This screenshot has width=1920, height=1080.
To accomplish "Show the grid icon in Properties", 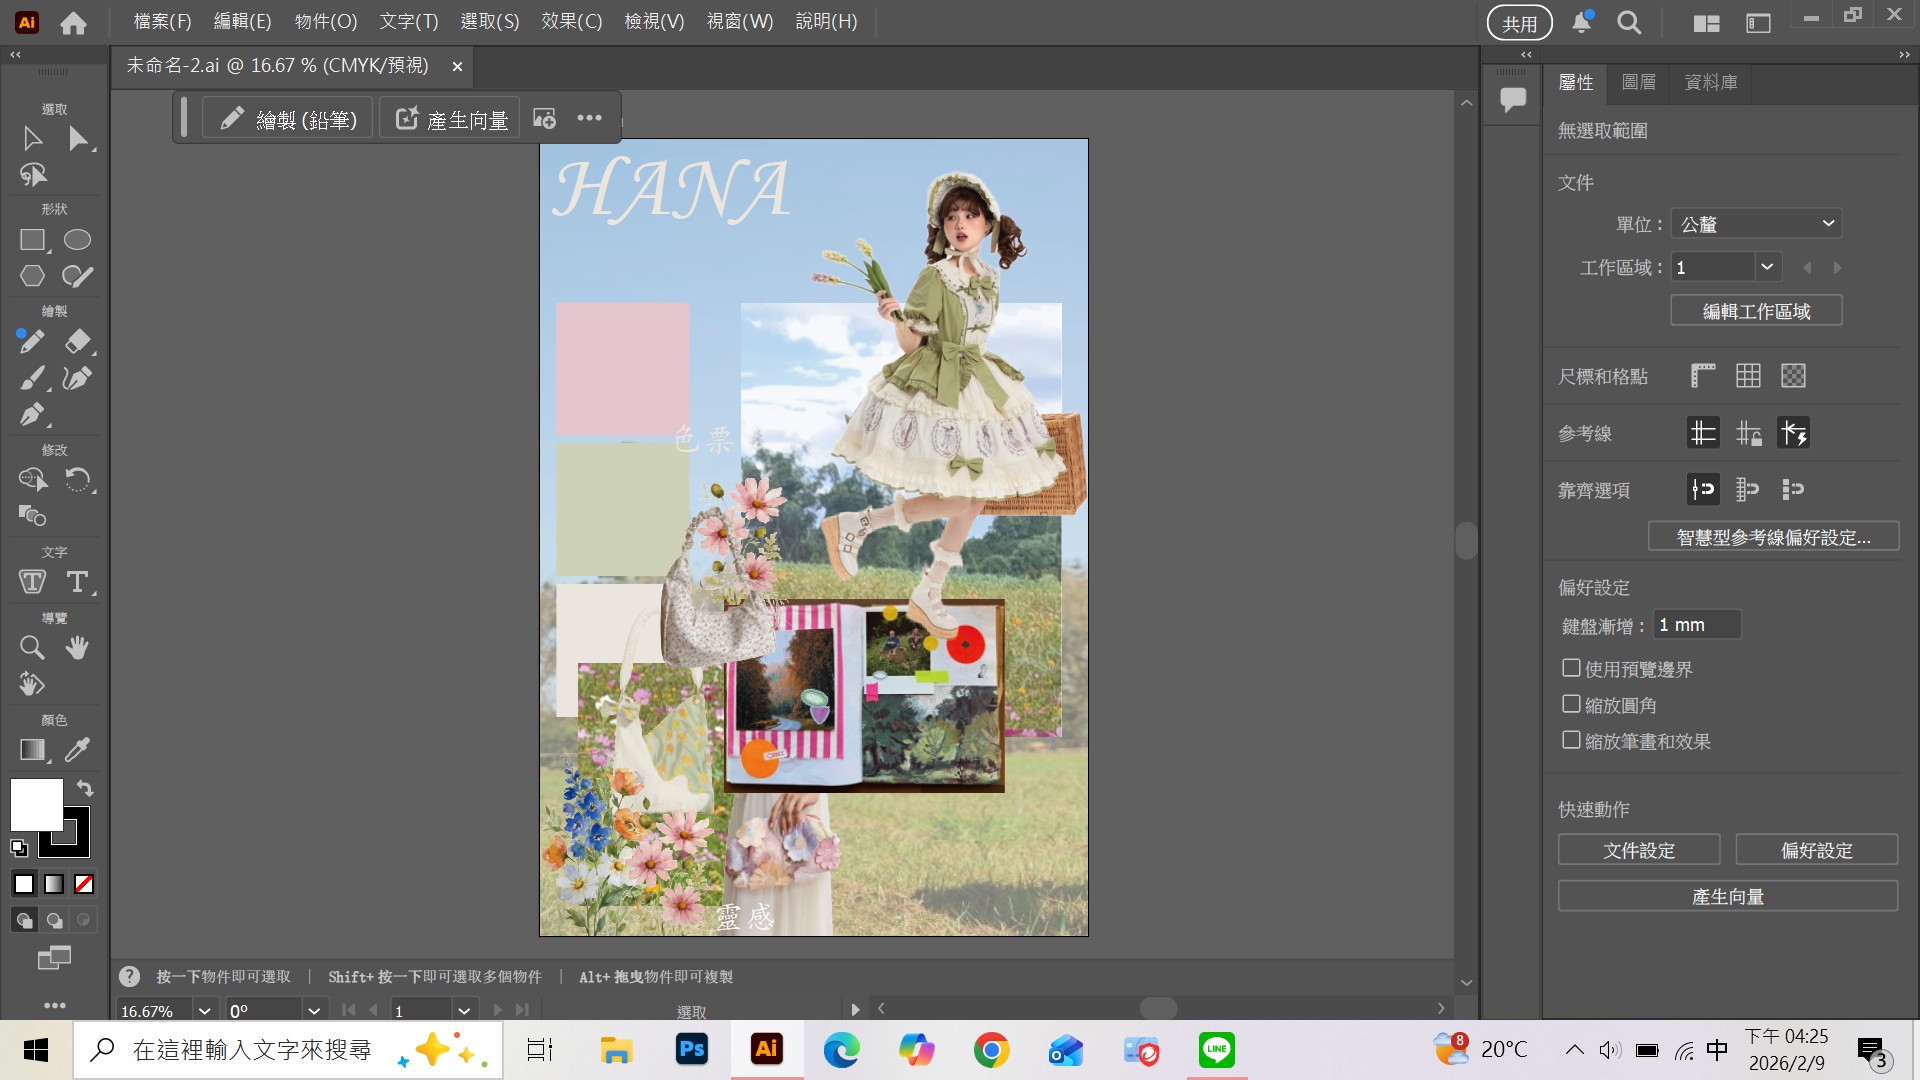I will [1748, 376].
